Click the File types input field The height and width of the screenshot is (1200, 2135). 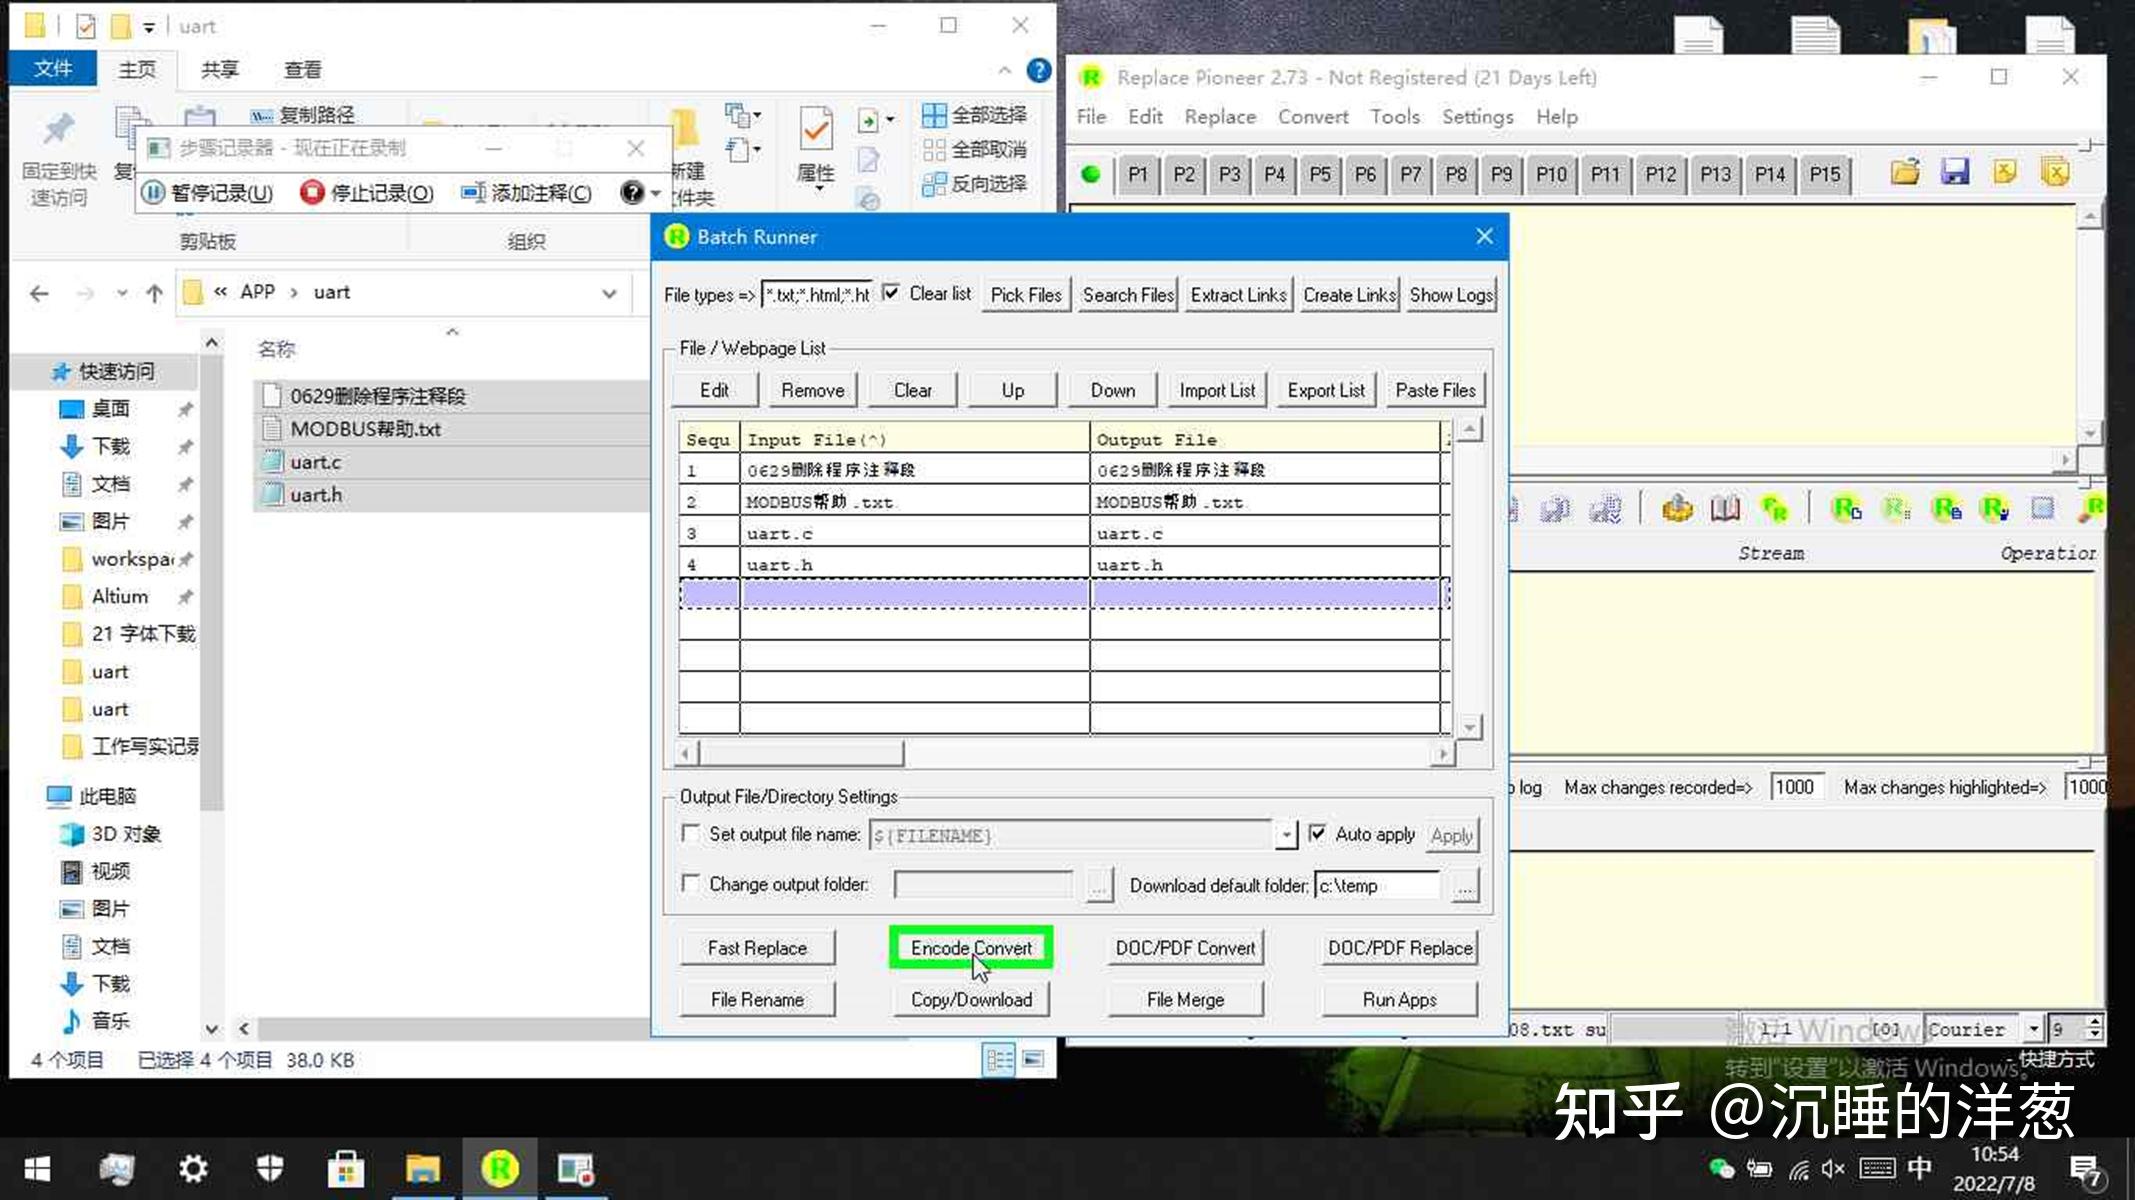[x=817, y=295]
